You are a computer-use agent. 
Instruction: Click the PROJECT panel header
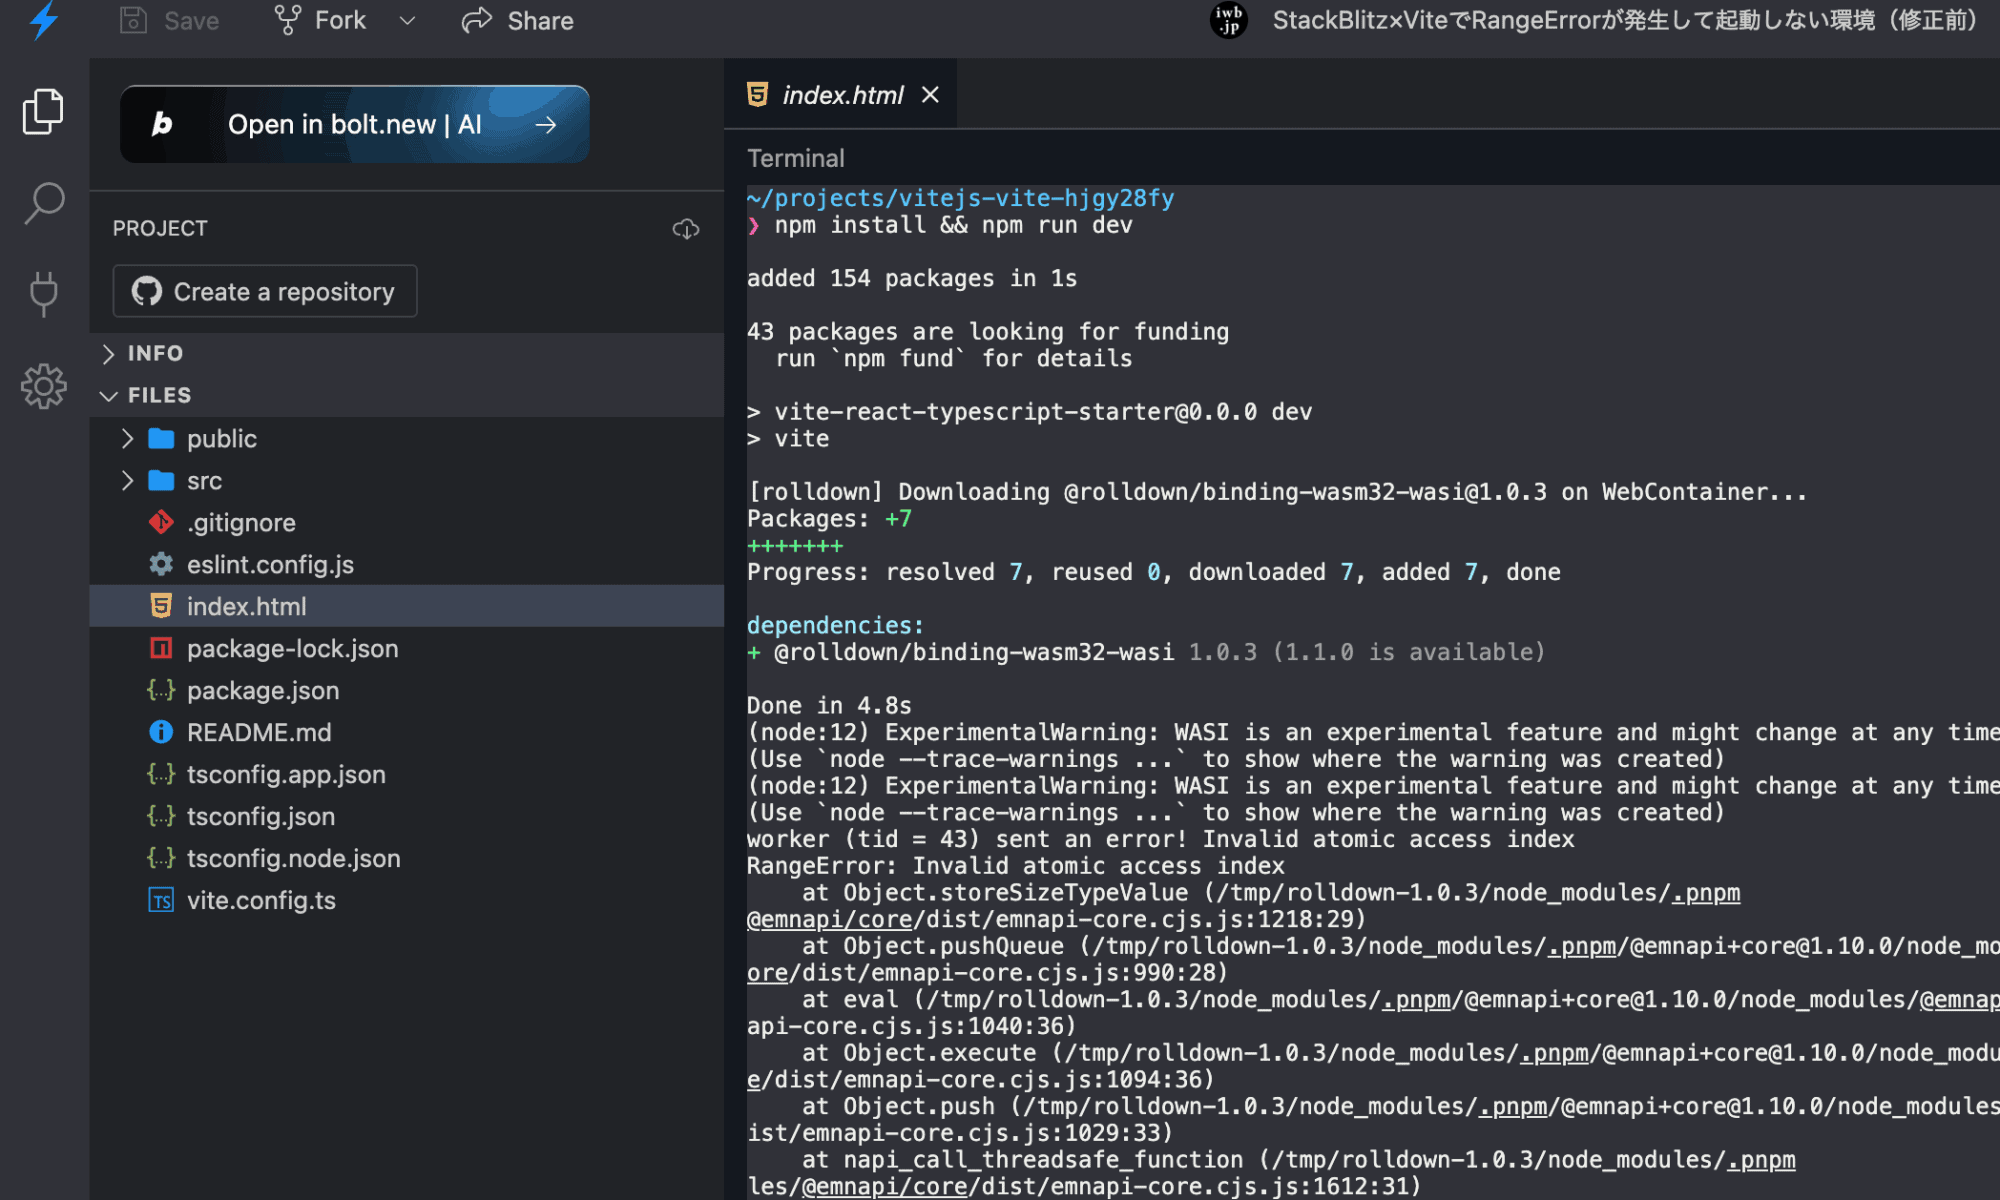160,228
